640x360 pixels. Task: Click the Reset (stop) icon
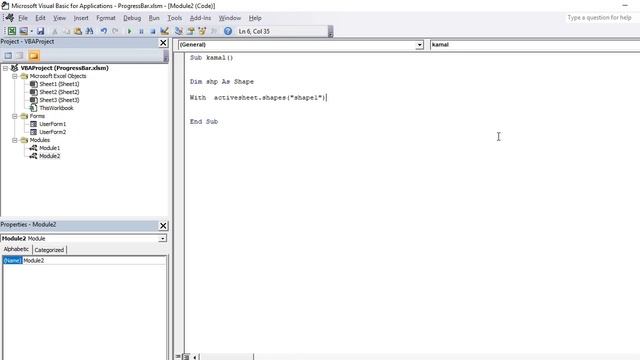(x=153, y=31)
